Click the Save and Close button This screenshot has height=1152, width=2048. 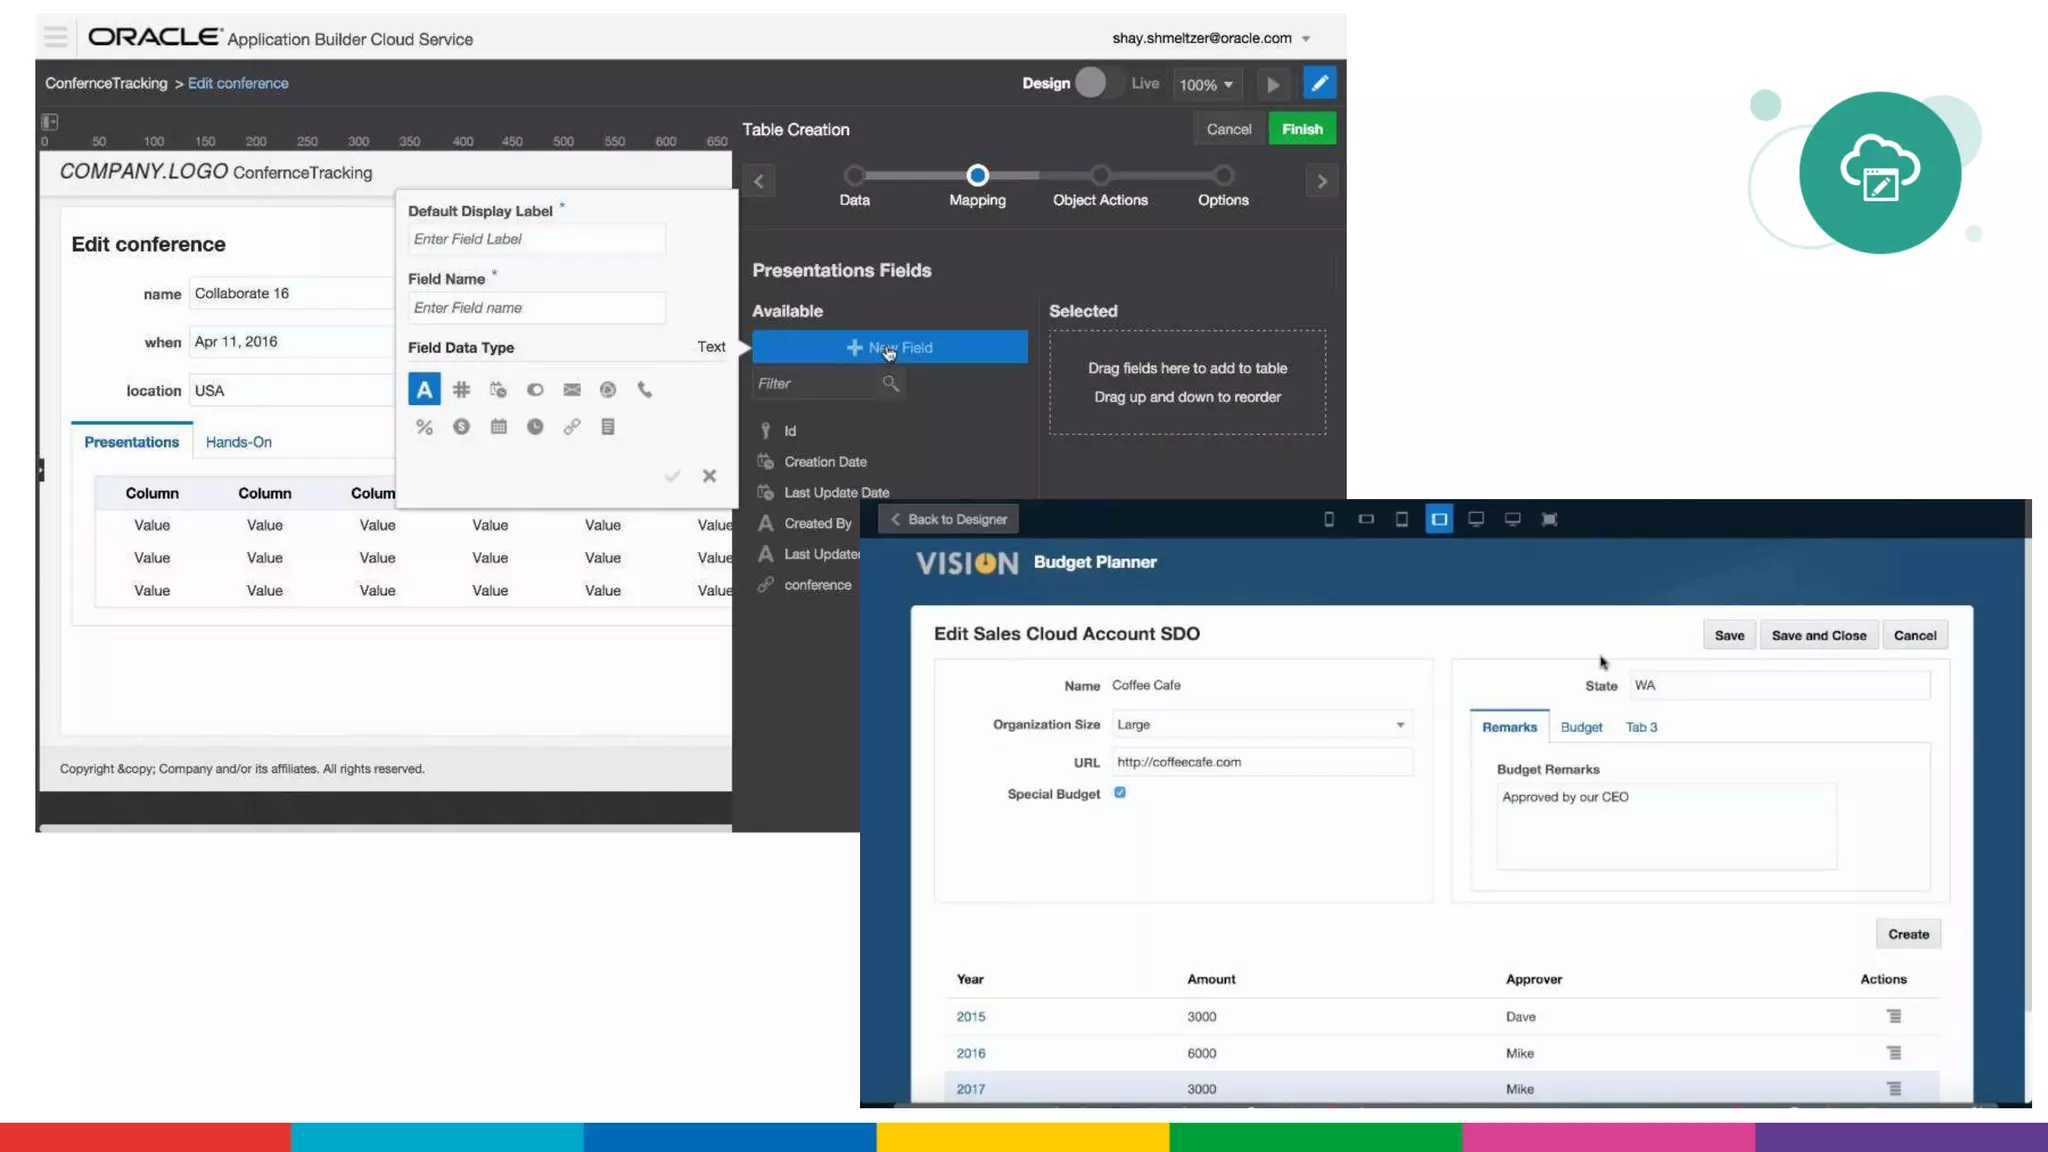click(x=1818, y=635)
